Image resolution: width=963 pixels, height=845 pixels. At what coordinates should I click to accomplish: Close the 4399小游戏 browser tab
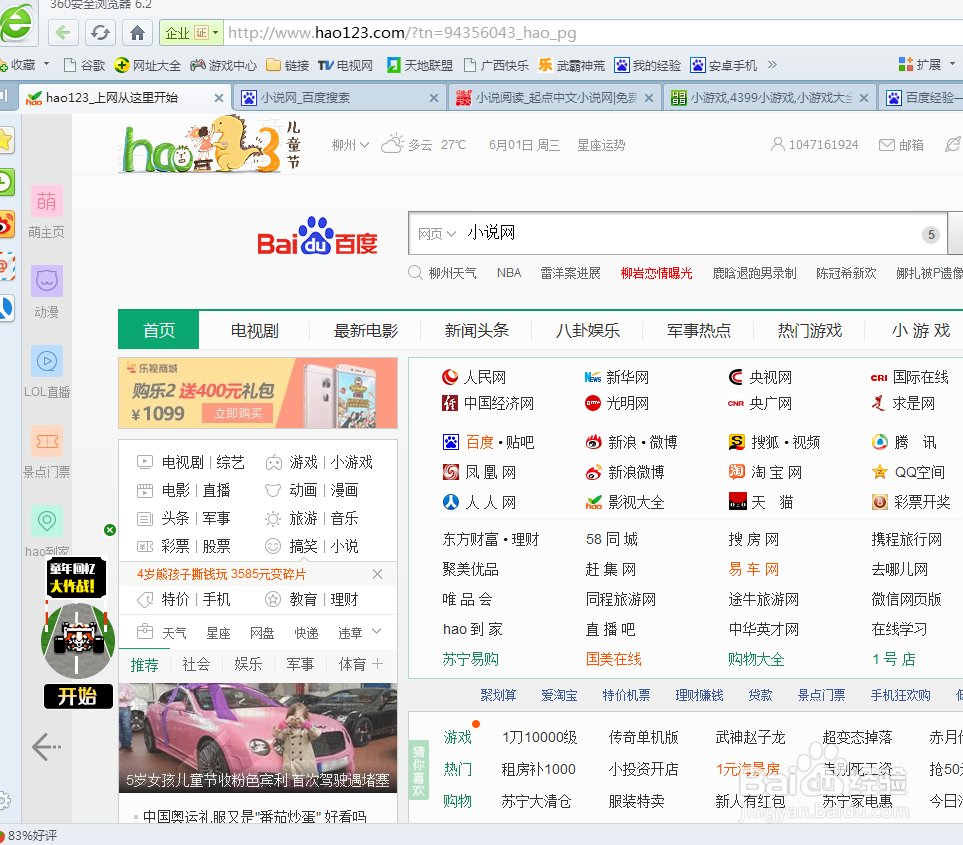click(864, 98)
